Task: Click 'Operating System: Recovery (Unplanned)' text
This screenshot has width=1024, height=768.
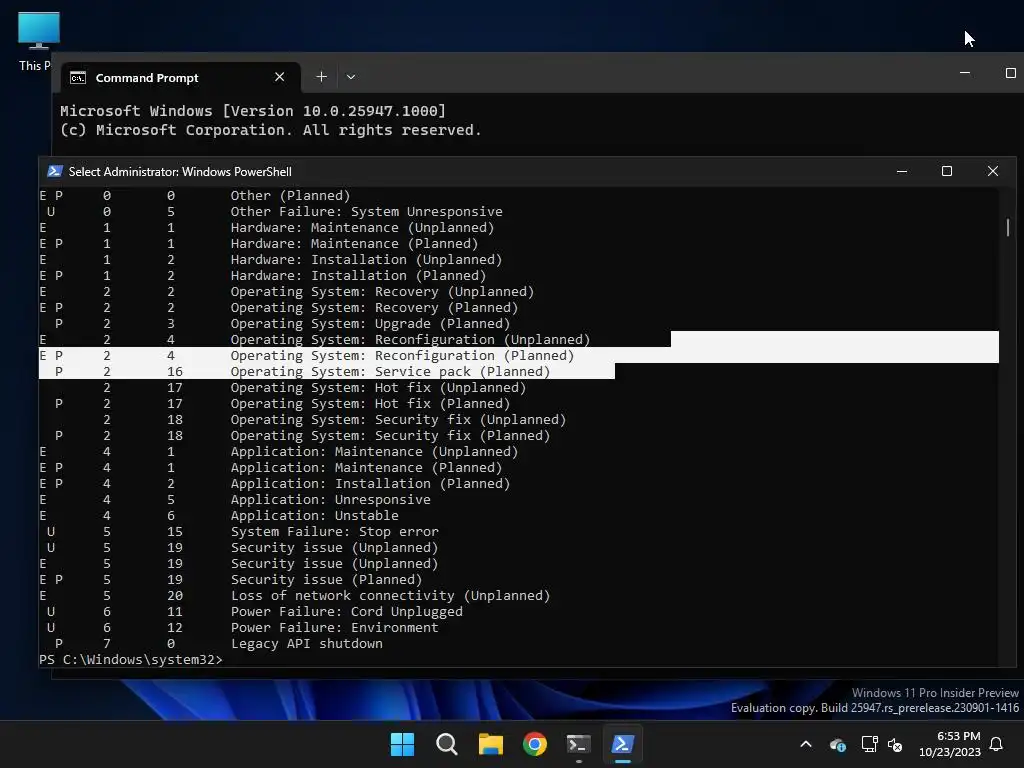Action: coord(382,291)
